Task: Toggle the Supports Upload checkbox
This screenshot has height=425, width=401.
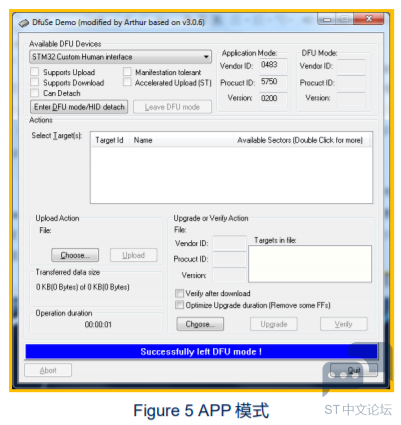Action: click(x=34, y=72)
